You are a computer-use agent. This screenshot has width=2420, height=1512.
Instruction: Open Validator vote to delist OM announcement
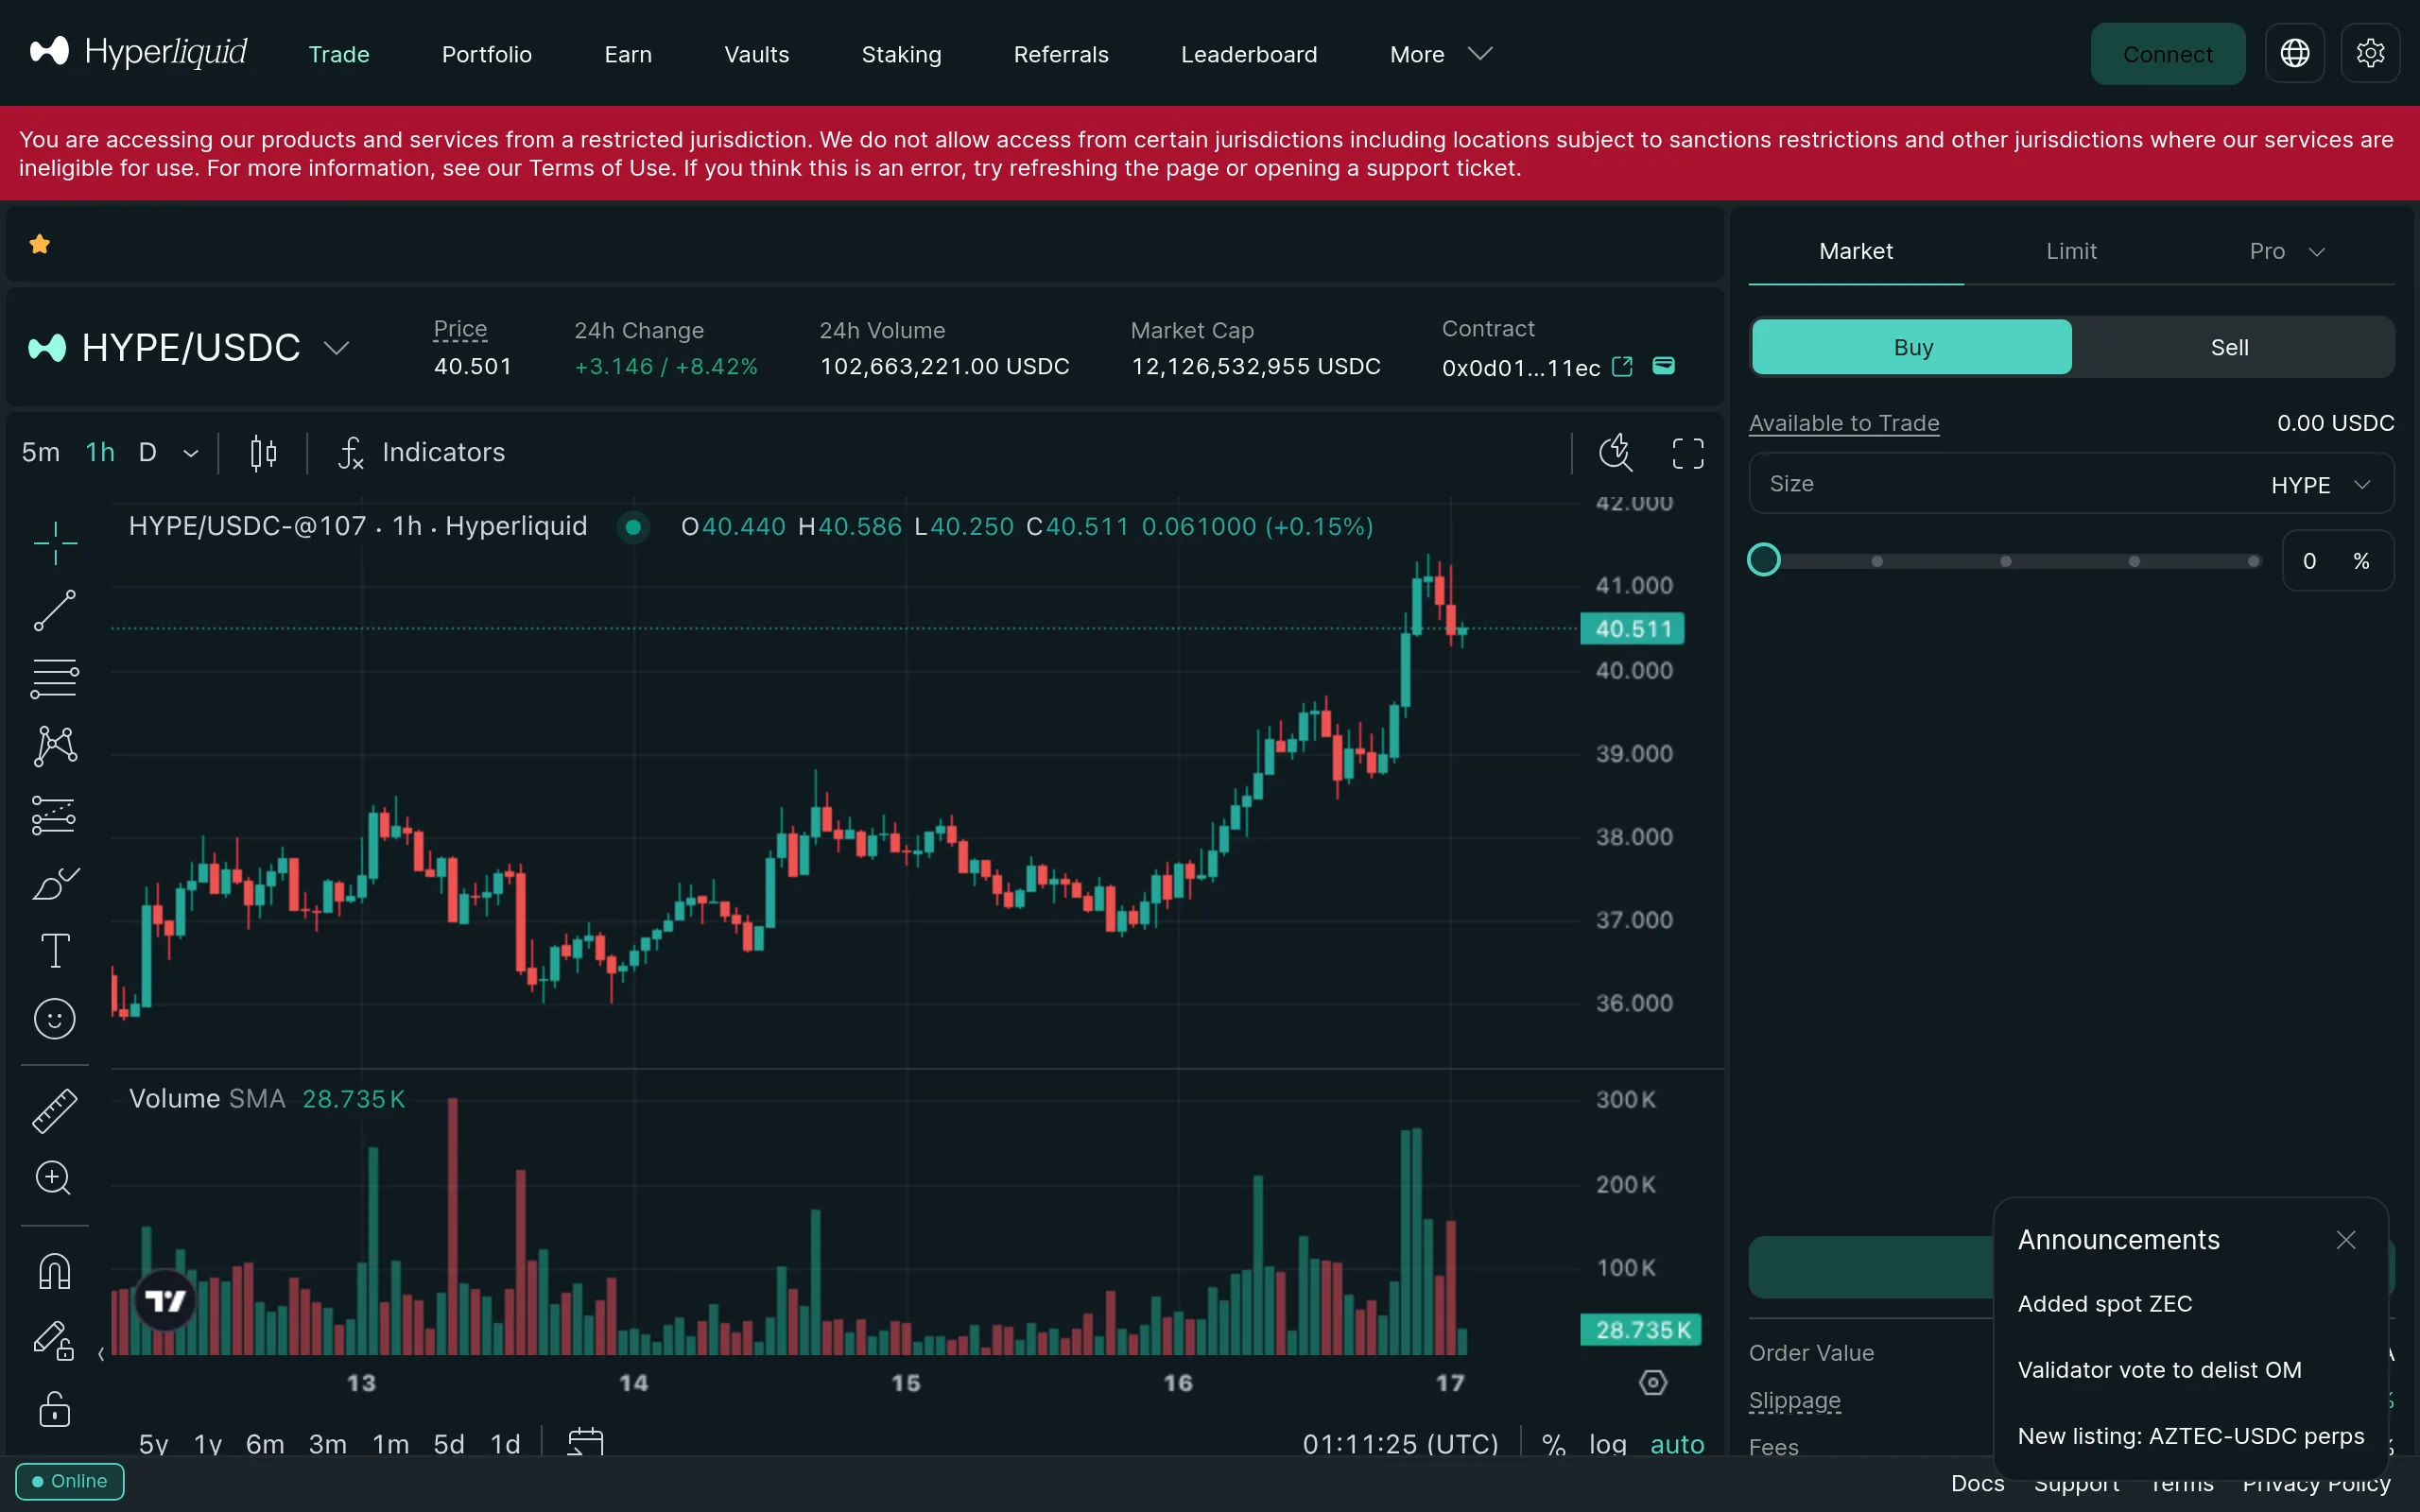[2159, 1370]
